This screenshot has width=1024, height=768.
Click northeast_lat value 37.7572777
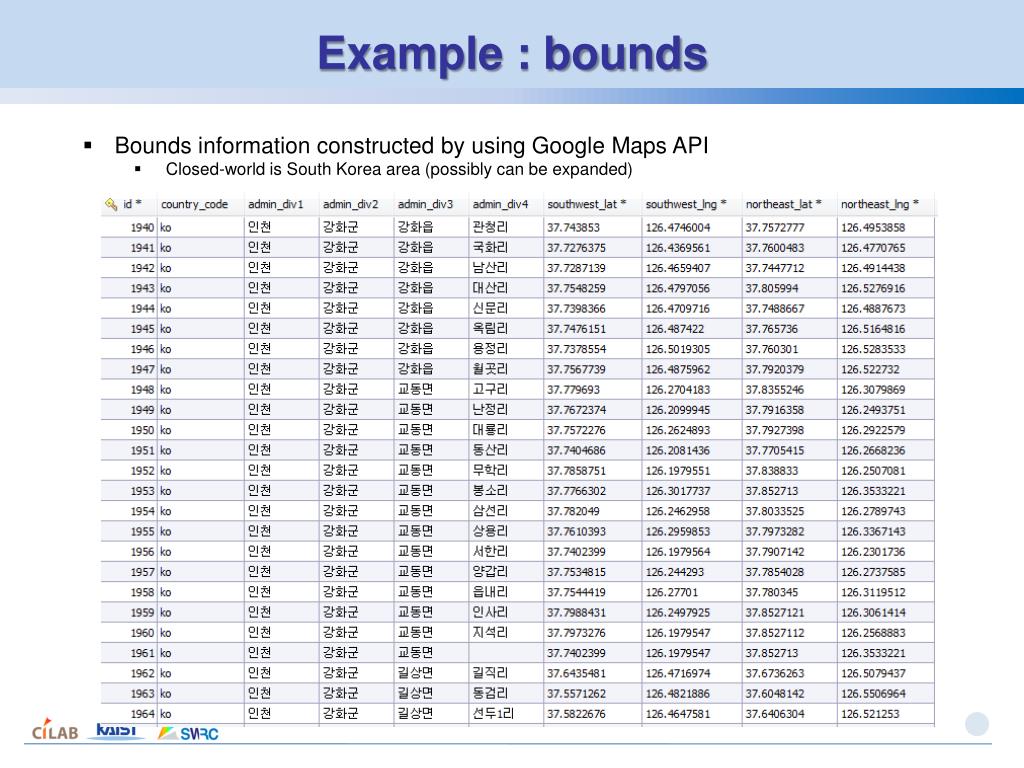tap(775, 228)
